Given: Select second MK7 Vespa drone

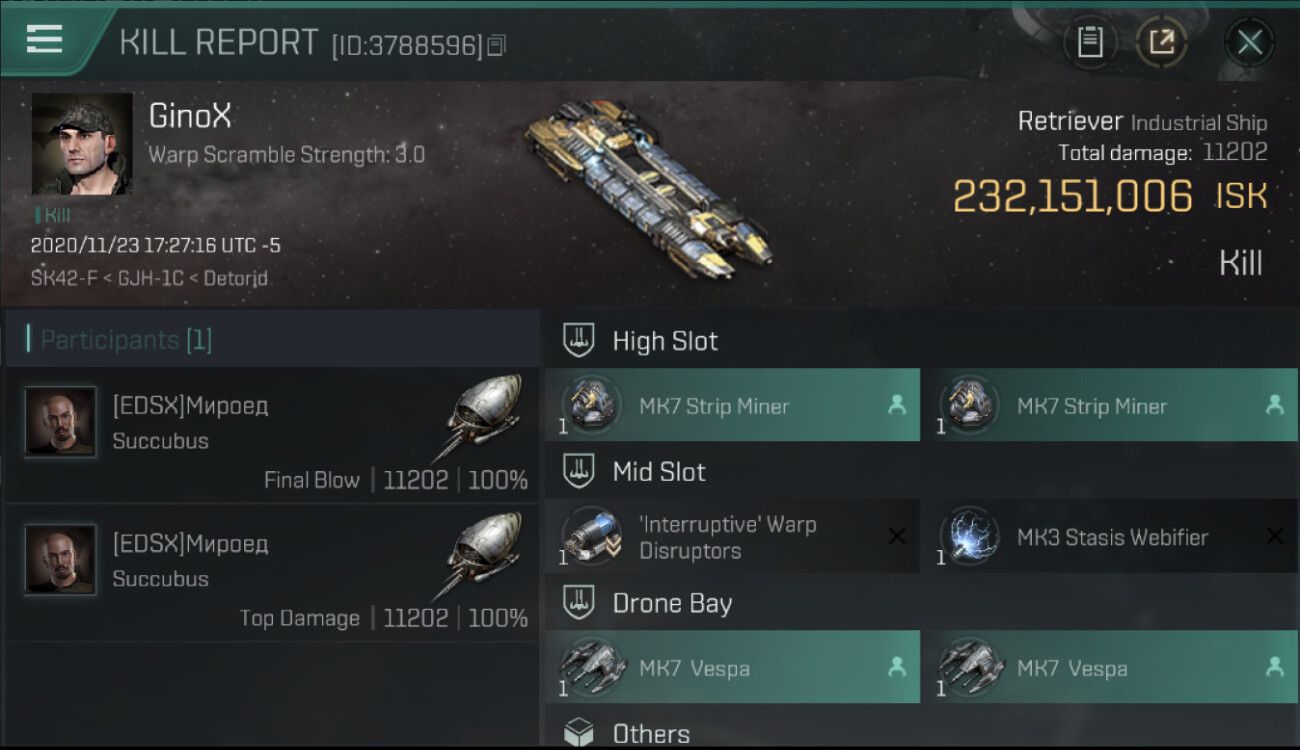Looking at the screenshot, I should tap(1109, 667).
